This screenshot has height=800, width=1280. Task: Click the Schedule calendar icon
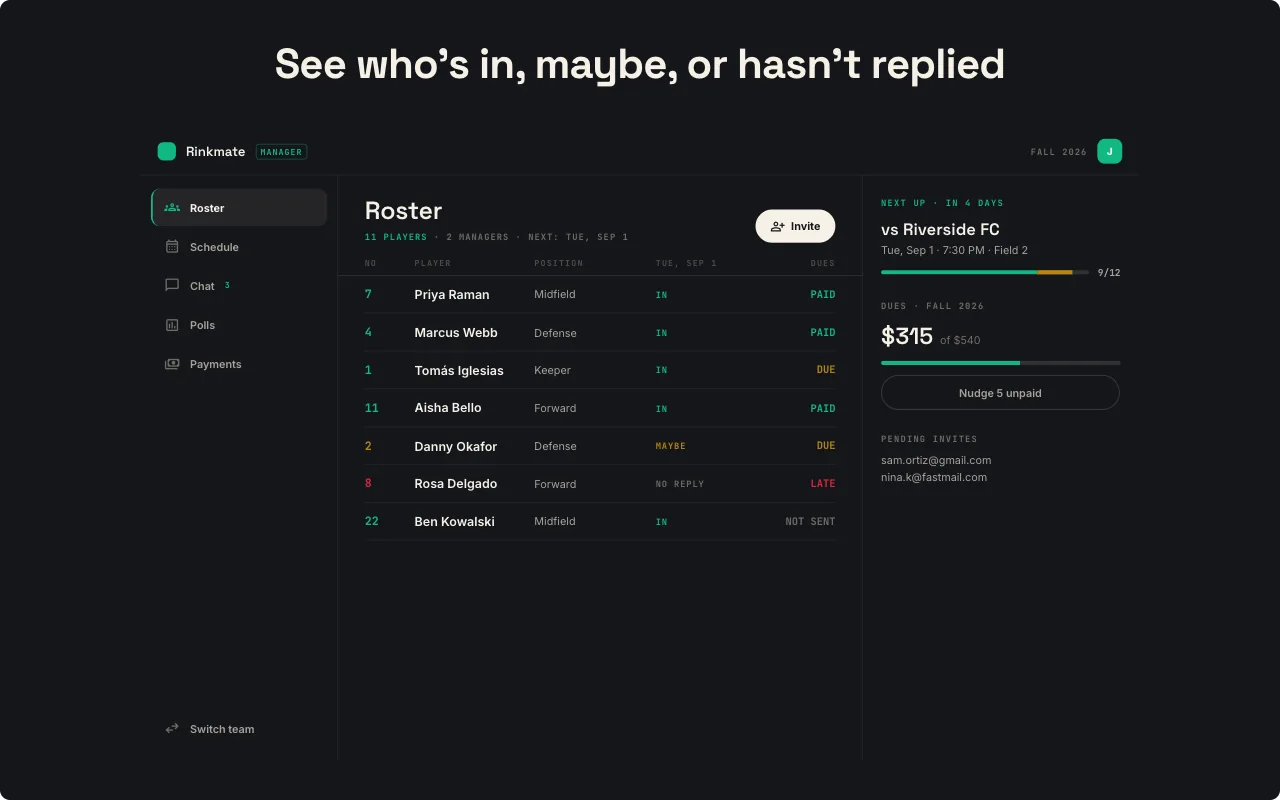coord(172,247)
